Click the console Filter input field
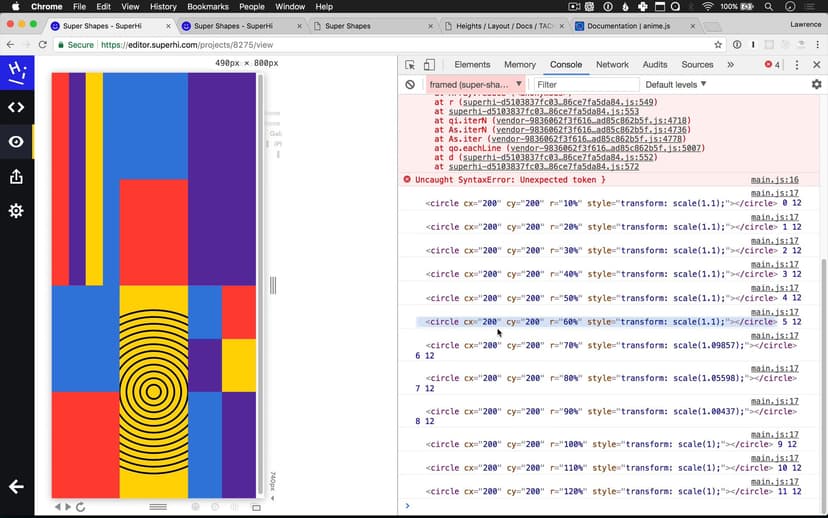Screen dimensions: 828x518 tap(585, 85)
